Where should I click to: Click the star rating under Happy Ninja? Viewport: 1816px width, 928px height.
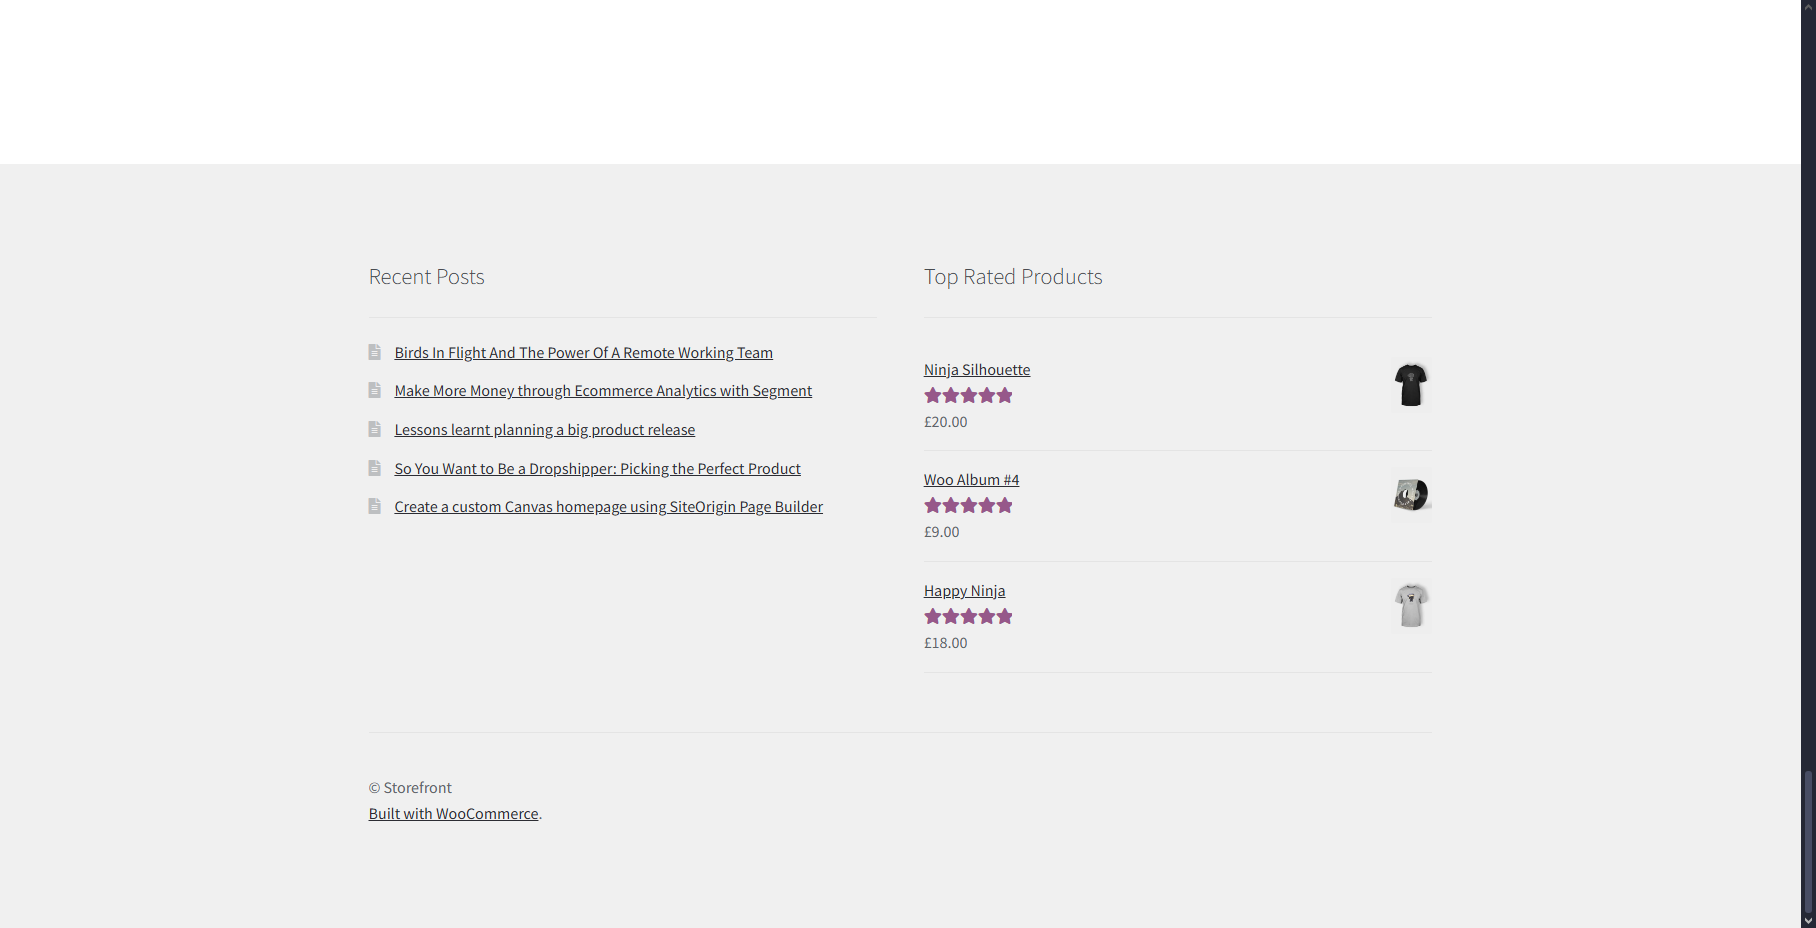[967, 616]
